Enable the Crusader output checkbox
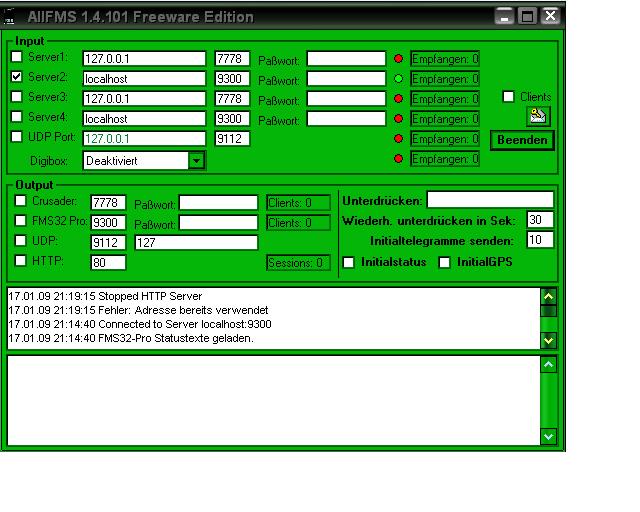This screenshot has width=640, height=512. (x=21, y=201)
